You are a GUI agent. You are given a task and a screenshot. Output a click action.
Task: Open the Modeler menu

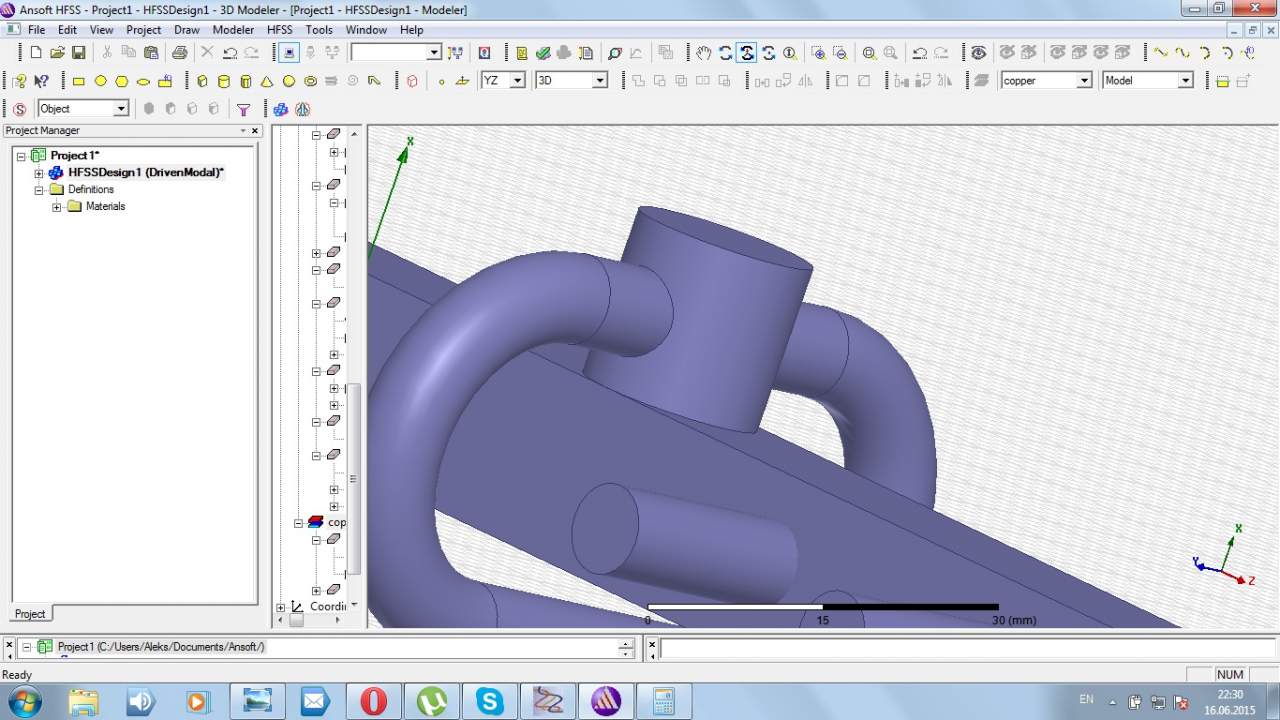233,30
